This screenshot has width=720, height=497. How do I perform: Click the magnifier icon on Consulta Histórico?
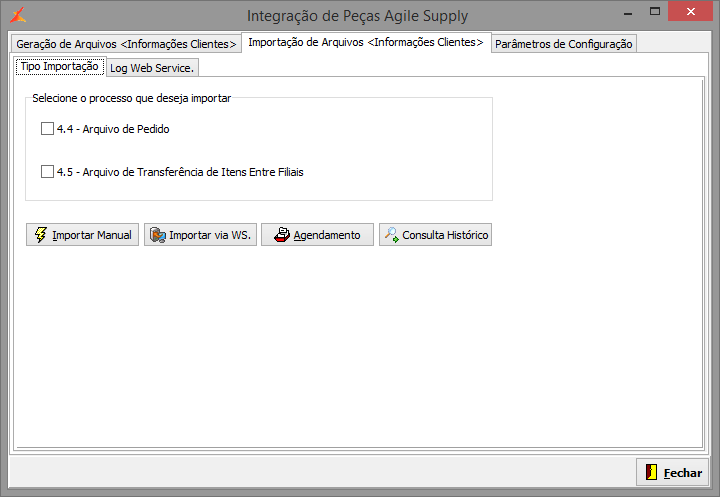[392, 235]
